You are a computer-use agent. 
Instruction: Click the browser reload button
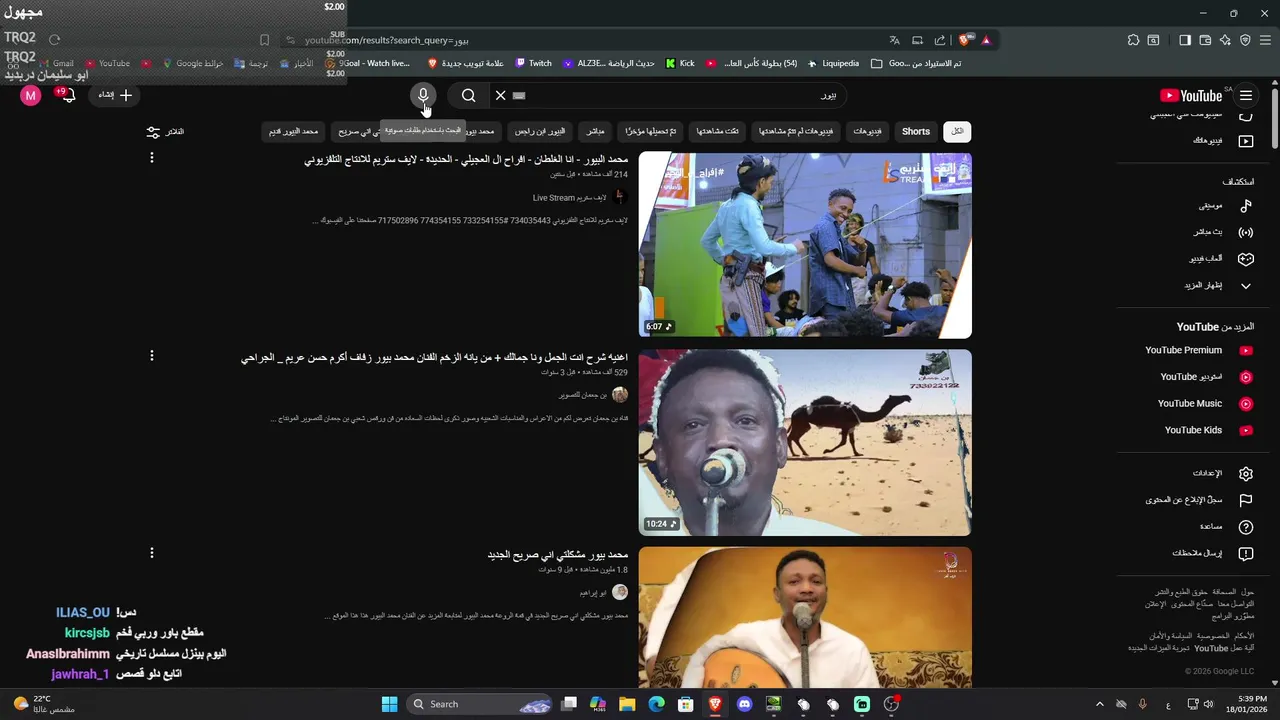click(54, 40)
